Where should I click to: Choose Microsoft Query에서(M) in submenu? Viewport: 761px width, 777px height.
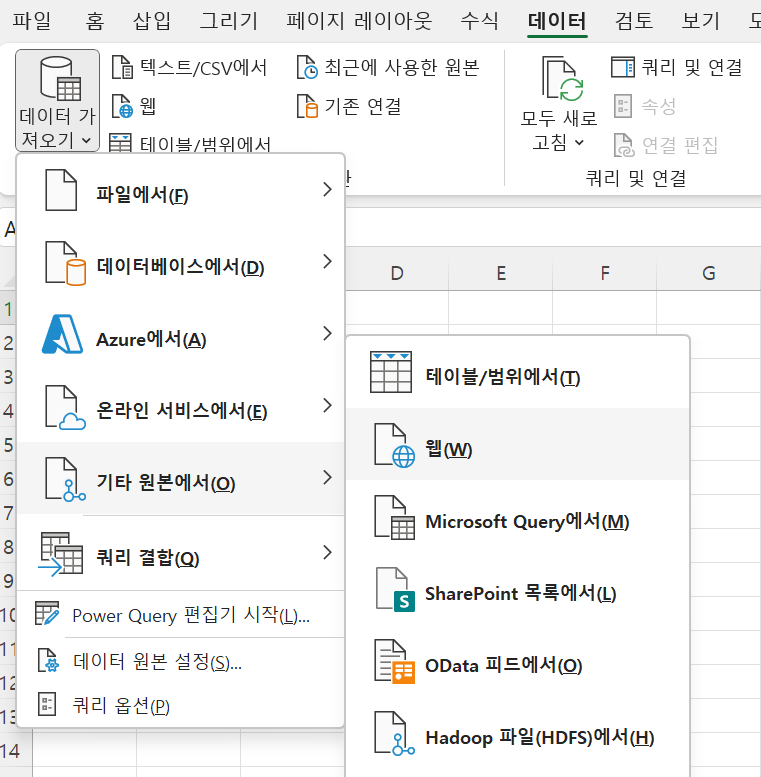(517, 517)
